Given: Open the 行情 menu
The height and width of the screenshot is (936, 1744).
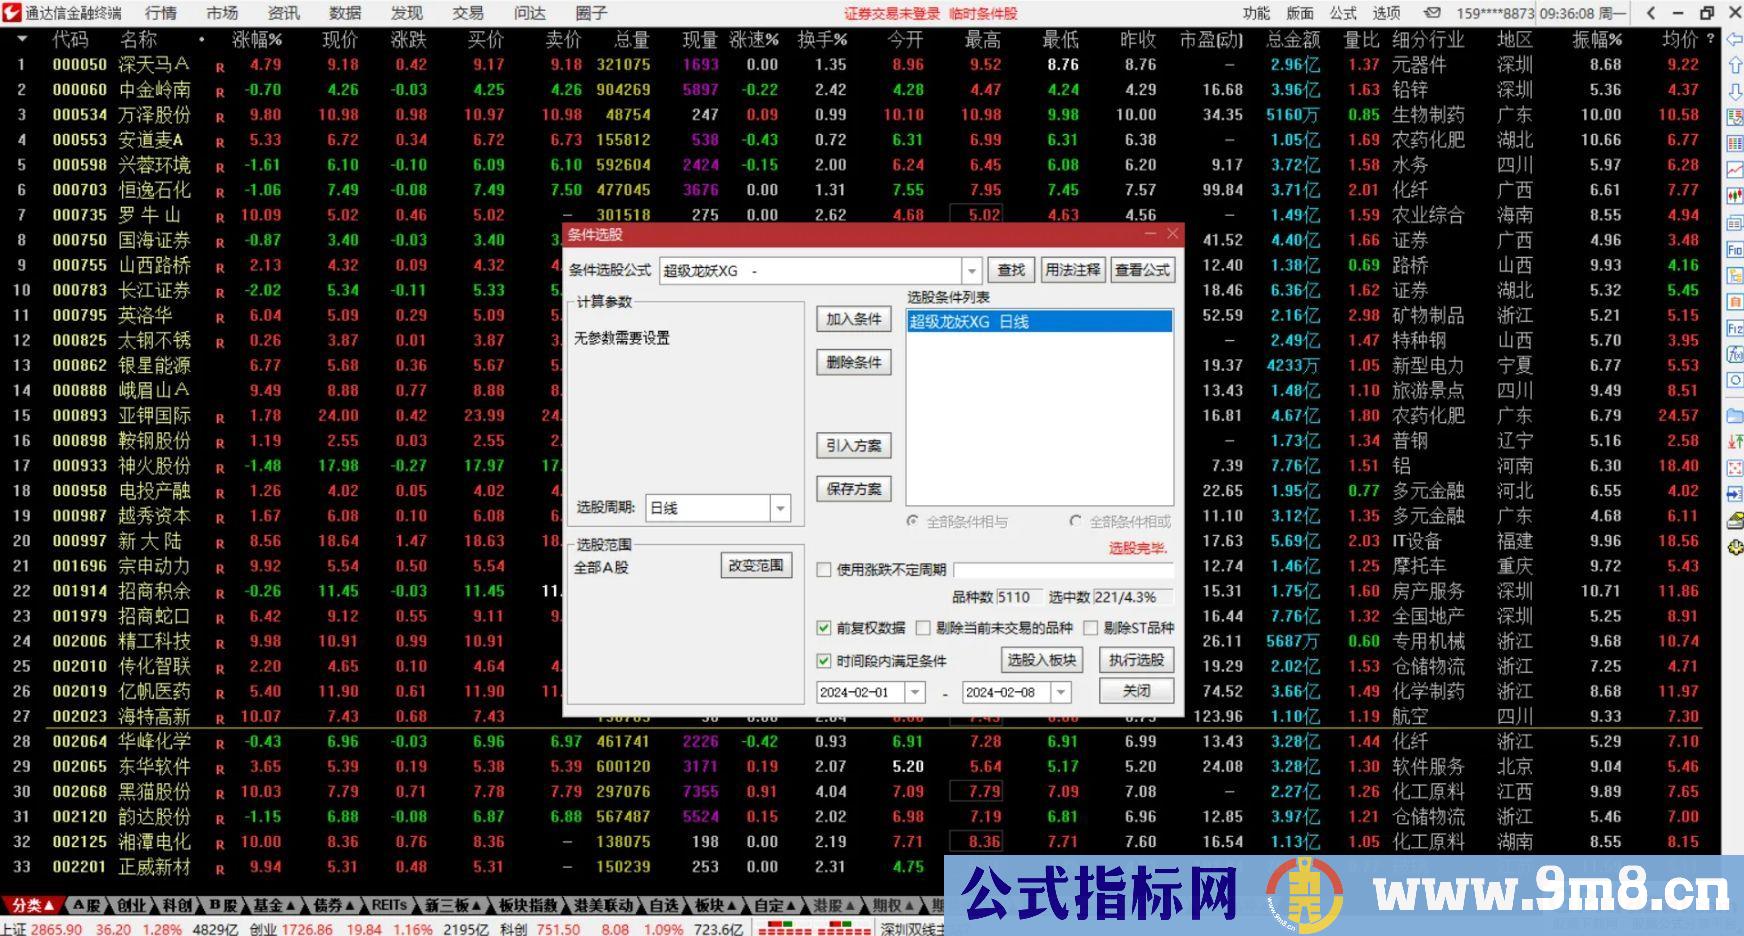Looking at the screenshot, I should 161,13.
